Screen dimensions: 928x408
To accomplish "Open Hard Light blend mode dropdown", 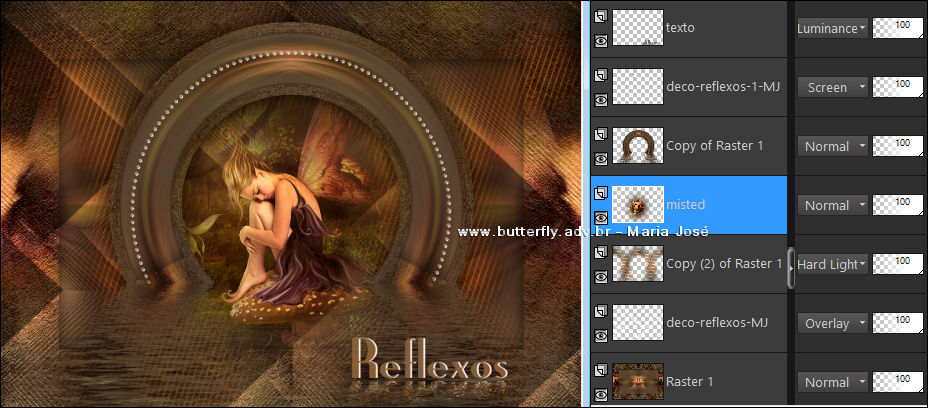I will click(x=832, y=264).
